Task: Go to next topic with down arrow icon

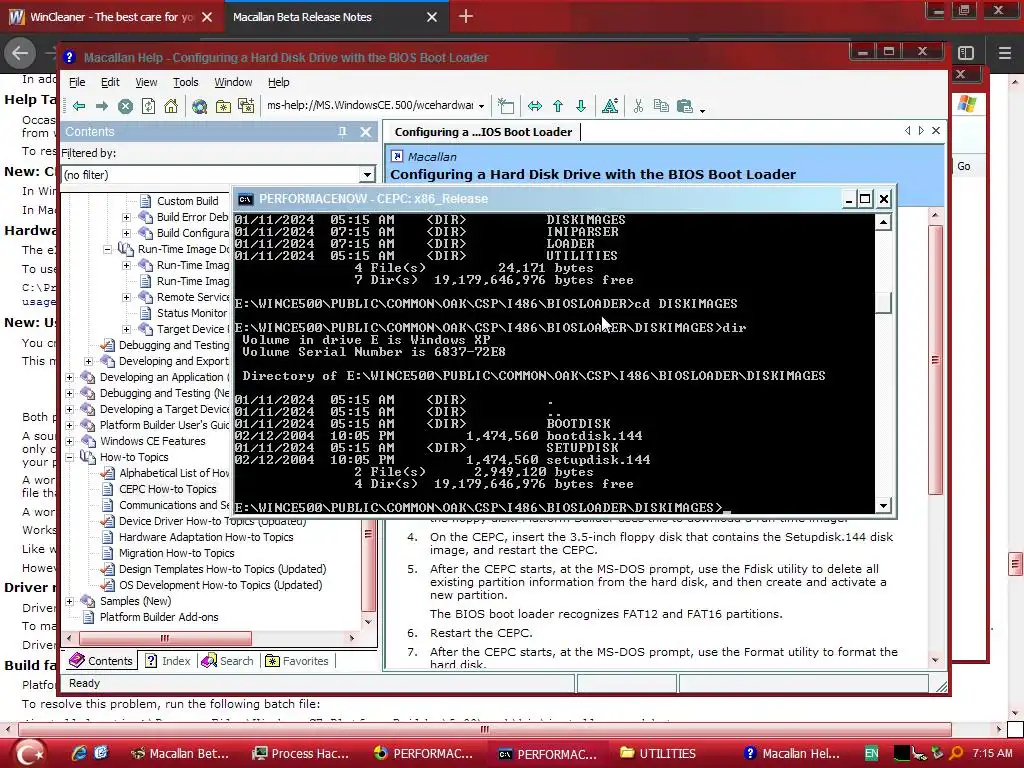Action: [581, 106]
